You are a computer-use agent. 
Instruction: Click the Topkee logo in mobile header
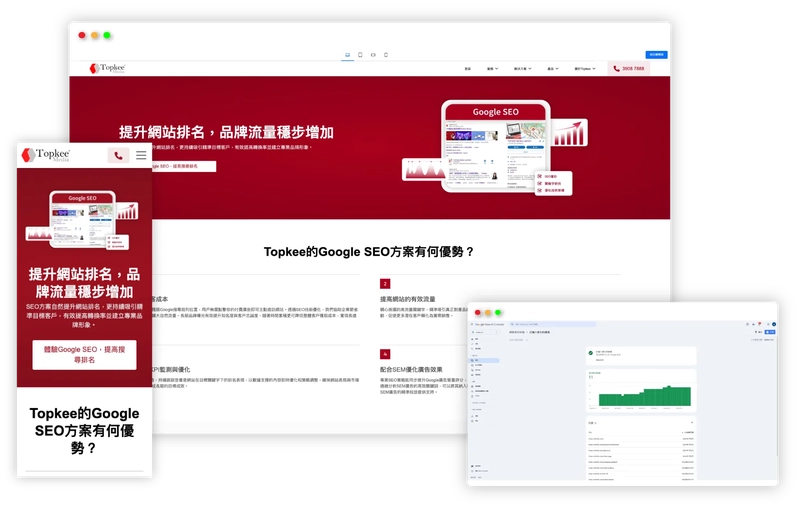tap(48, 155)
